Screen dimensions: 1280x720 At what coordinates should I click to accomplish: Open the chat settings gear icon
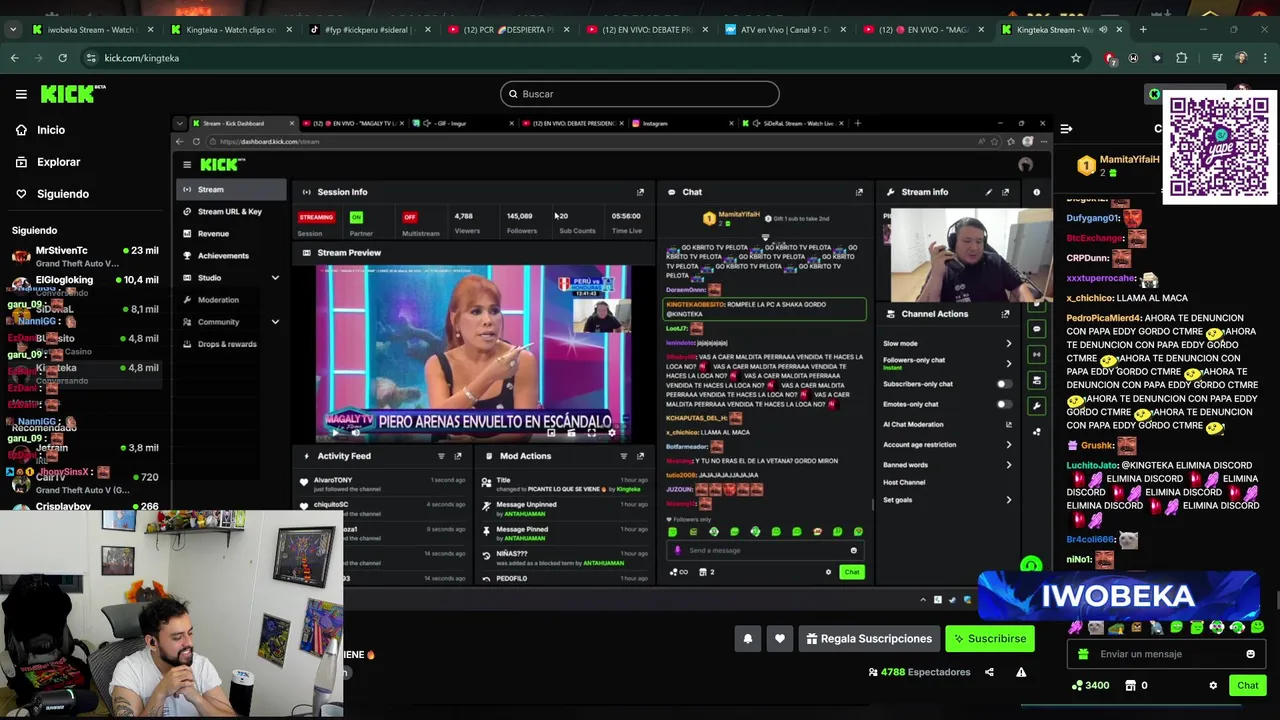(x=1213, y=686)
